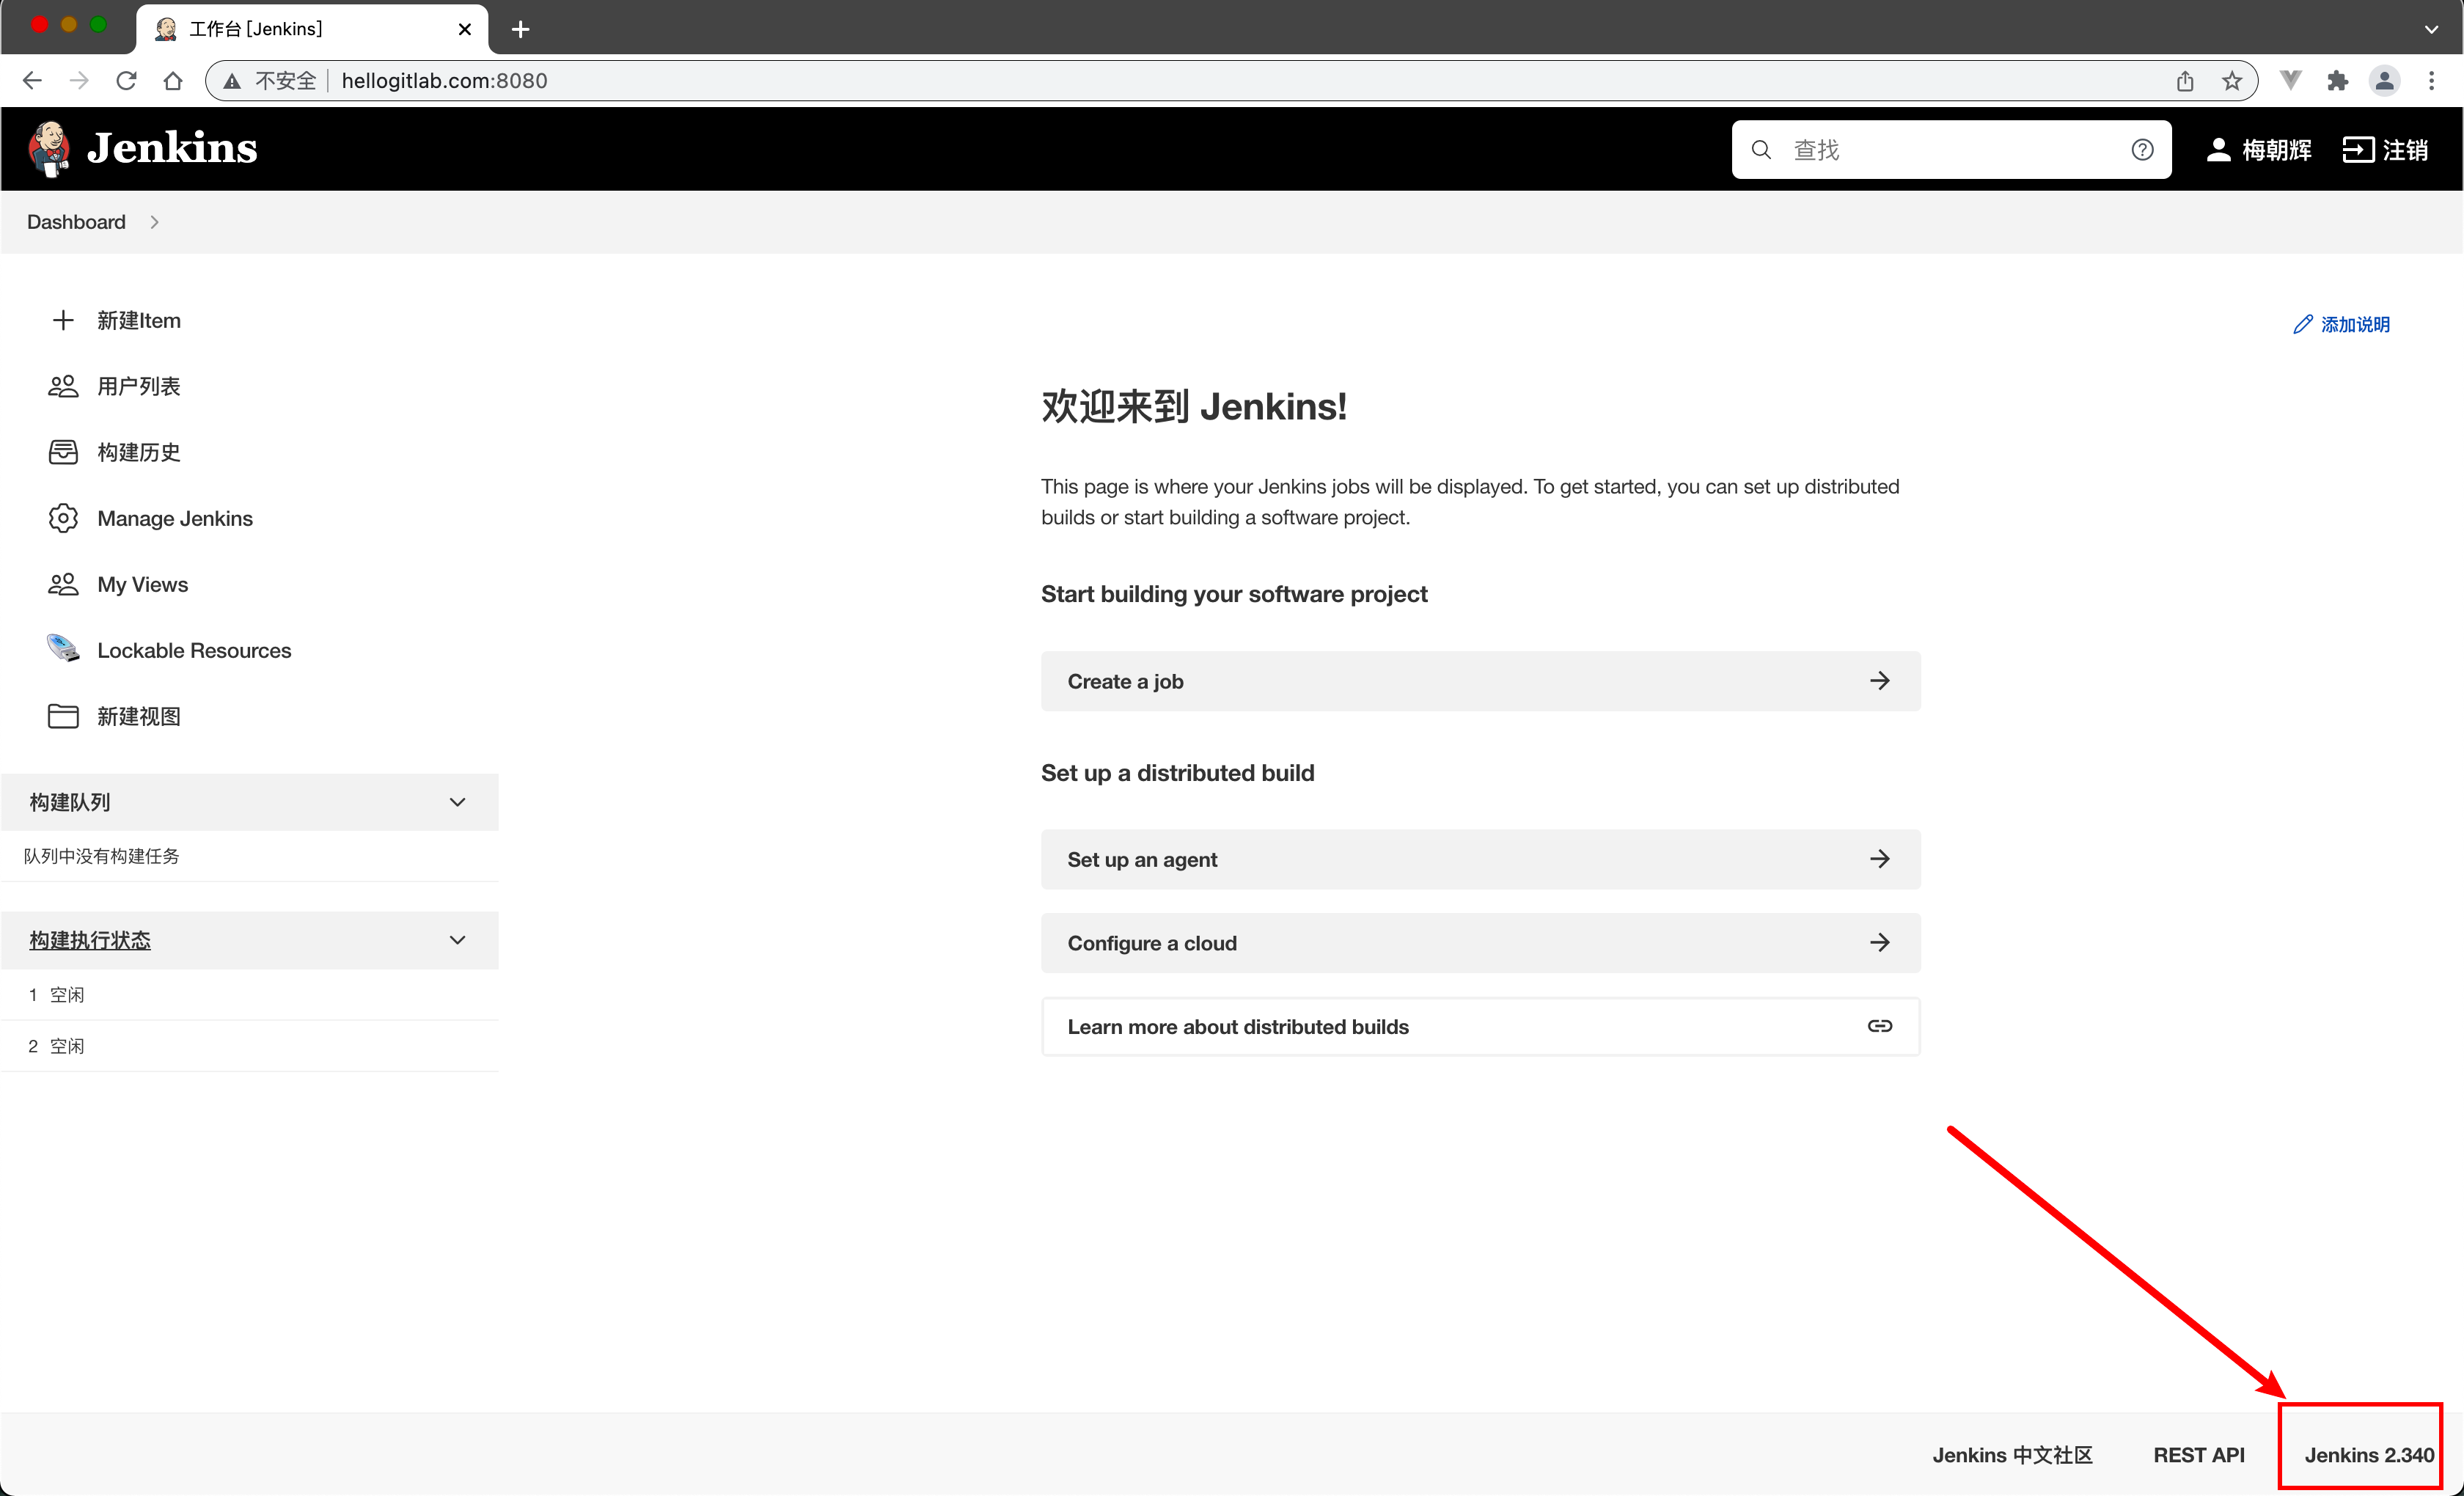Click the 构建历史 inbox icon
Image resolution: width=2464 pixels, height=1496 pixels.
63,452
